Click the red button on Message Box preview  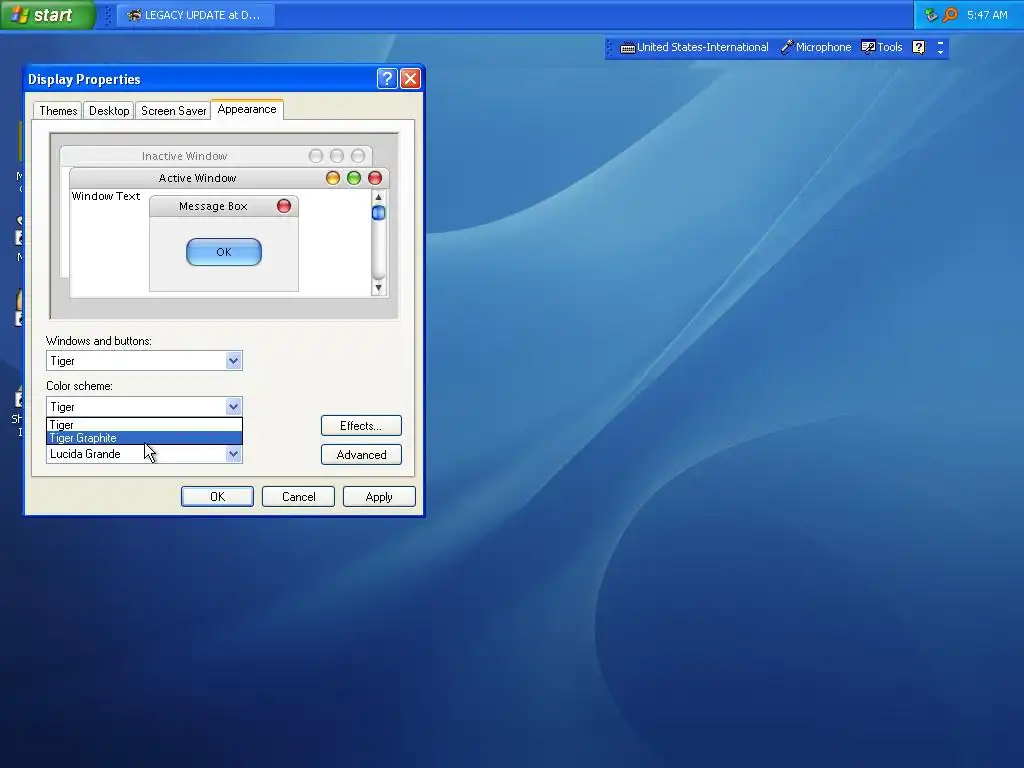point(283,206)
